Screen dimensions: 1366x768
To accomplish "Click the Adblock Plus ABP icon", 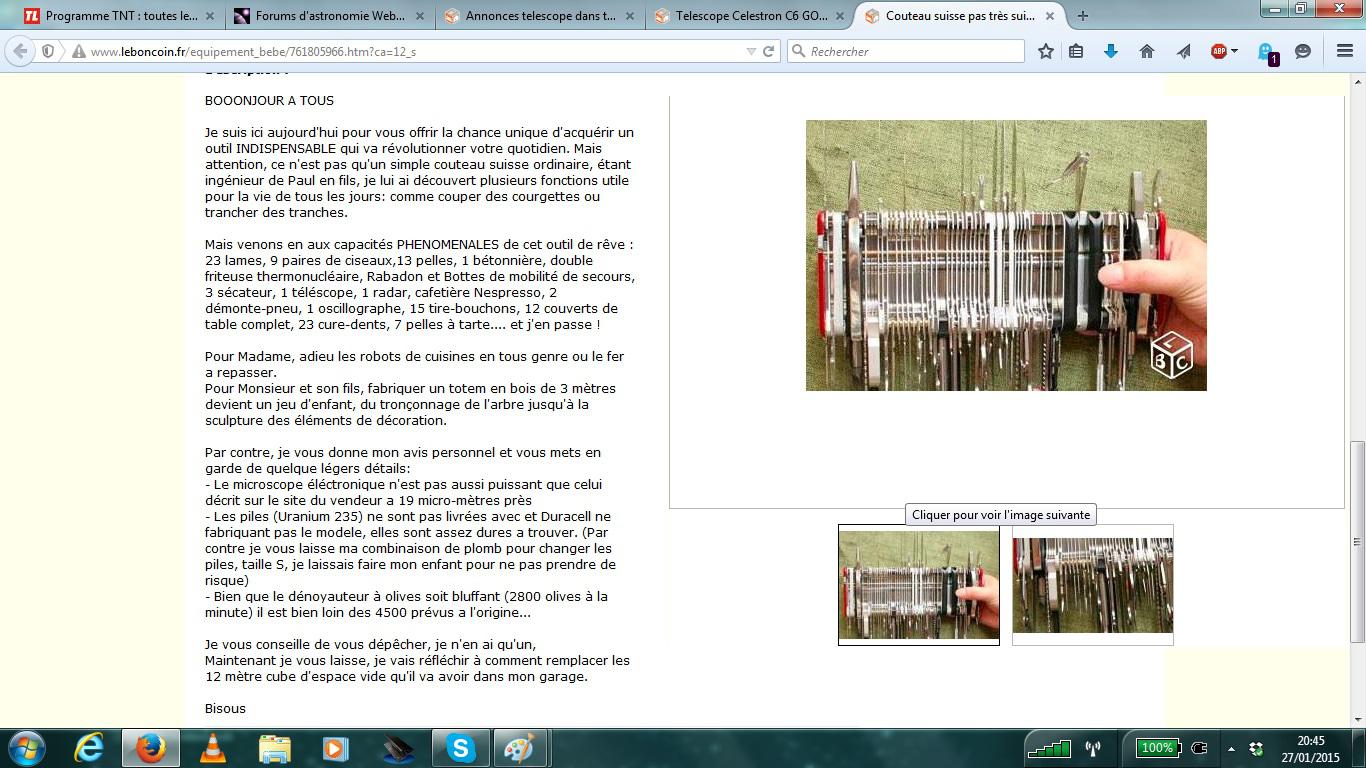I will click(1219, 51).
